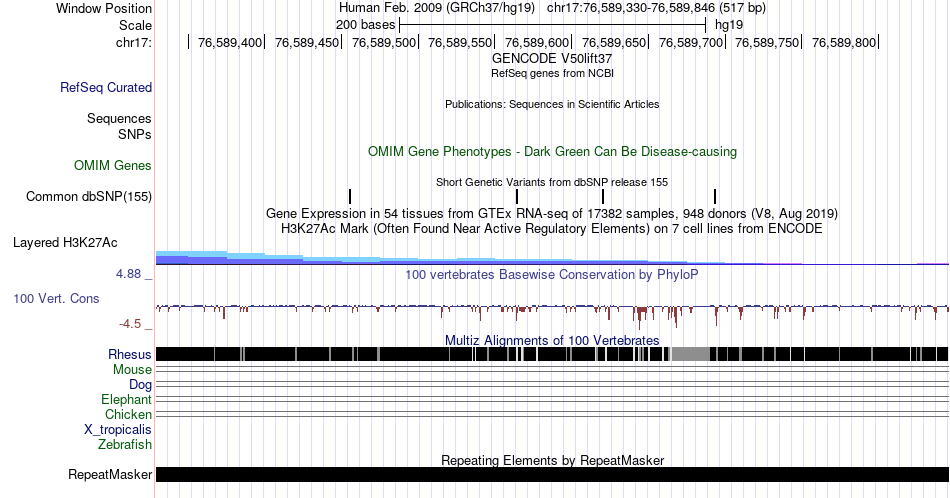Screen dimensions: 950x498
Task: Click the Window Position label
Action: tap(104, 8)
